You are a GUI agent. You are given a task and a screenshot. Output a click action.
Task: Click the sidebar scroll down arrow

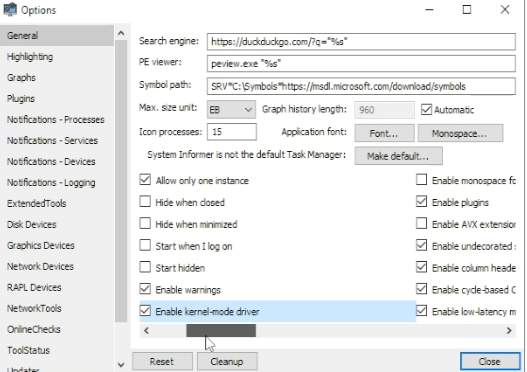click(121, 365)
